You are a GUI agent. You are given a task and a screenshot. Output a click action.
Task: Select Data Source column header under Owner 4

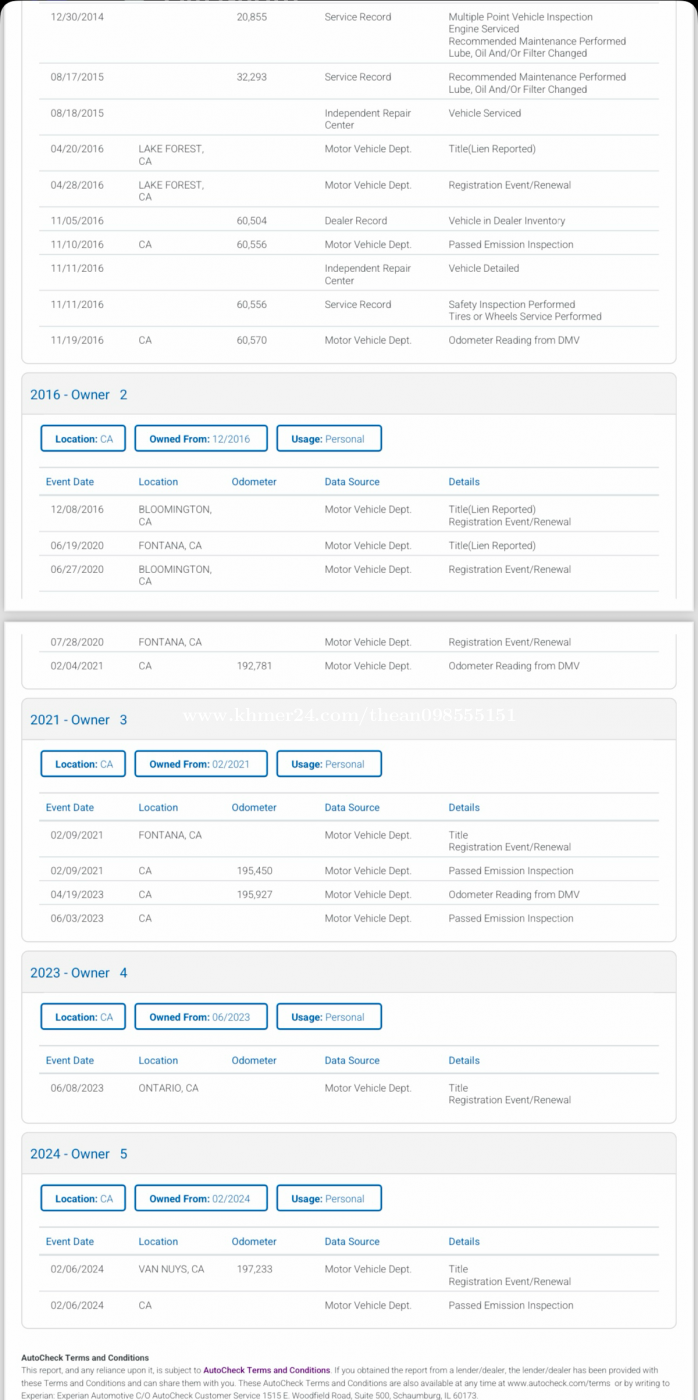pos(352,1060)
